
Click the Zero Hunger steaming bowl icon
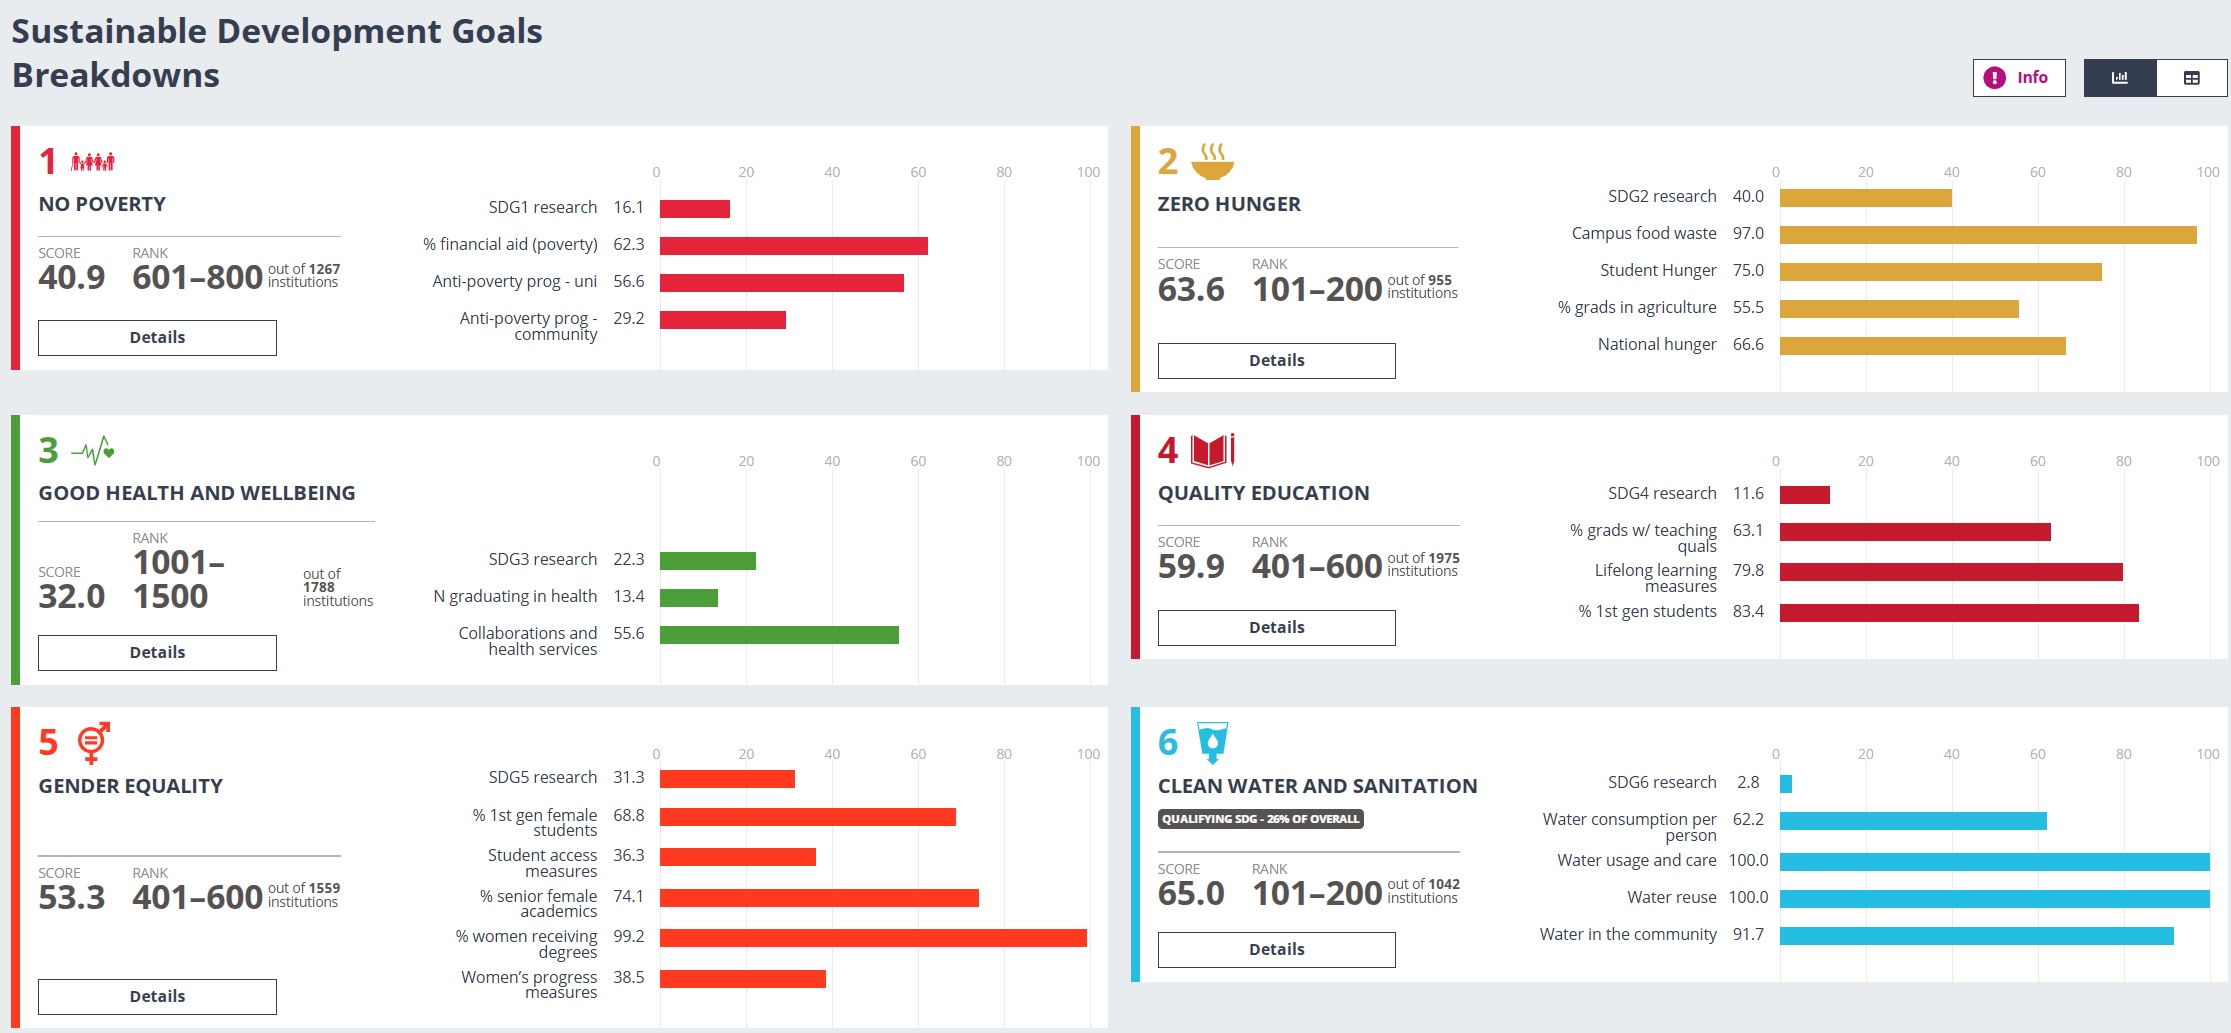click(1212, 161)
